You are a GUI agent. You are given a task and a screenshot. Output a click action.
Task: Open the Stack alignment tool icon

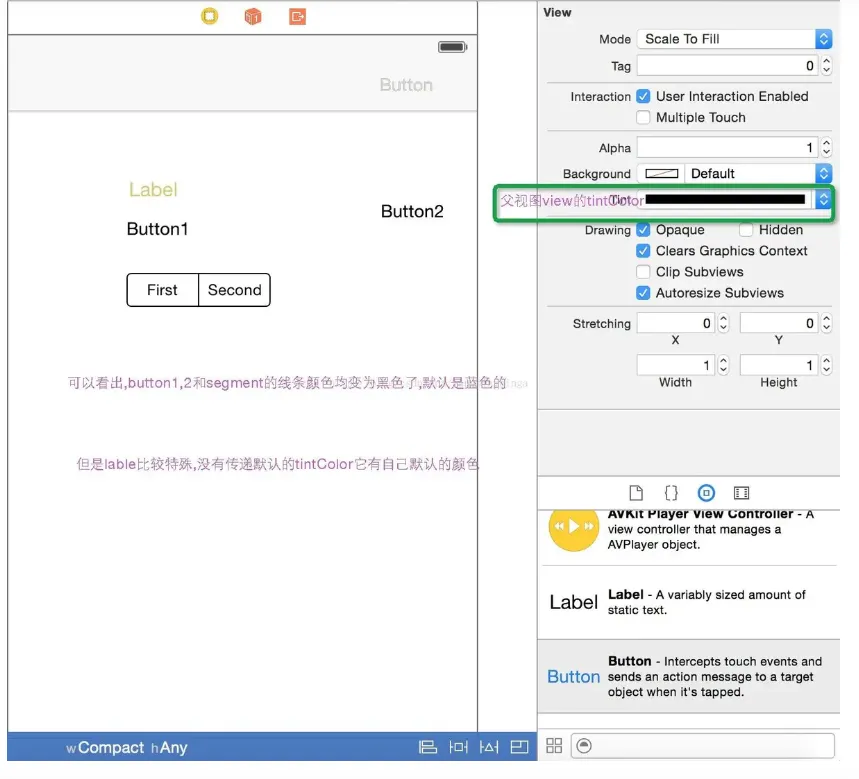click(x=428, y=747)
